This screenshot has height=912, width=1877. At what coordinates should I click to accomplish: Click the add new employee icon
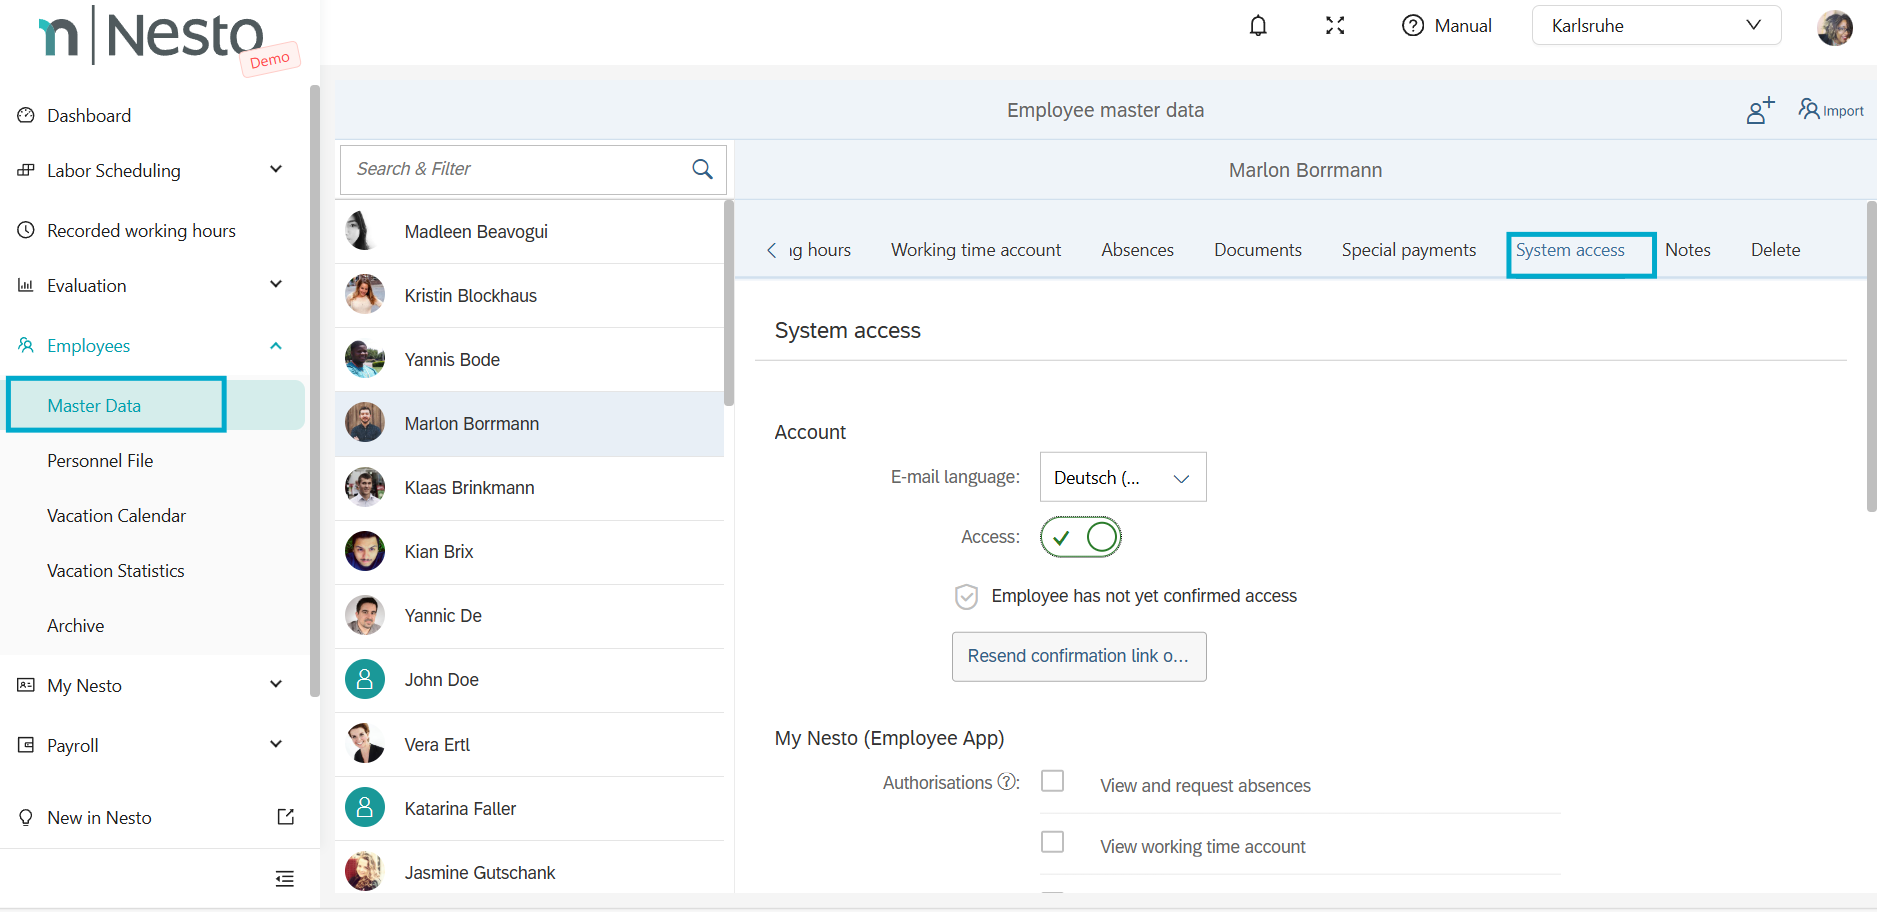coord(1759,111)
